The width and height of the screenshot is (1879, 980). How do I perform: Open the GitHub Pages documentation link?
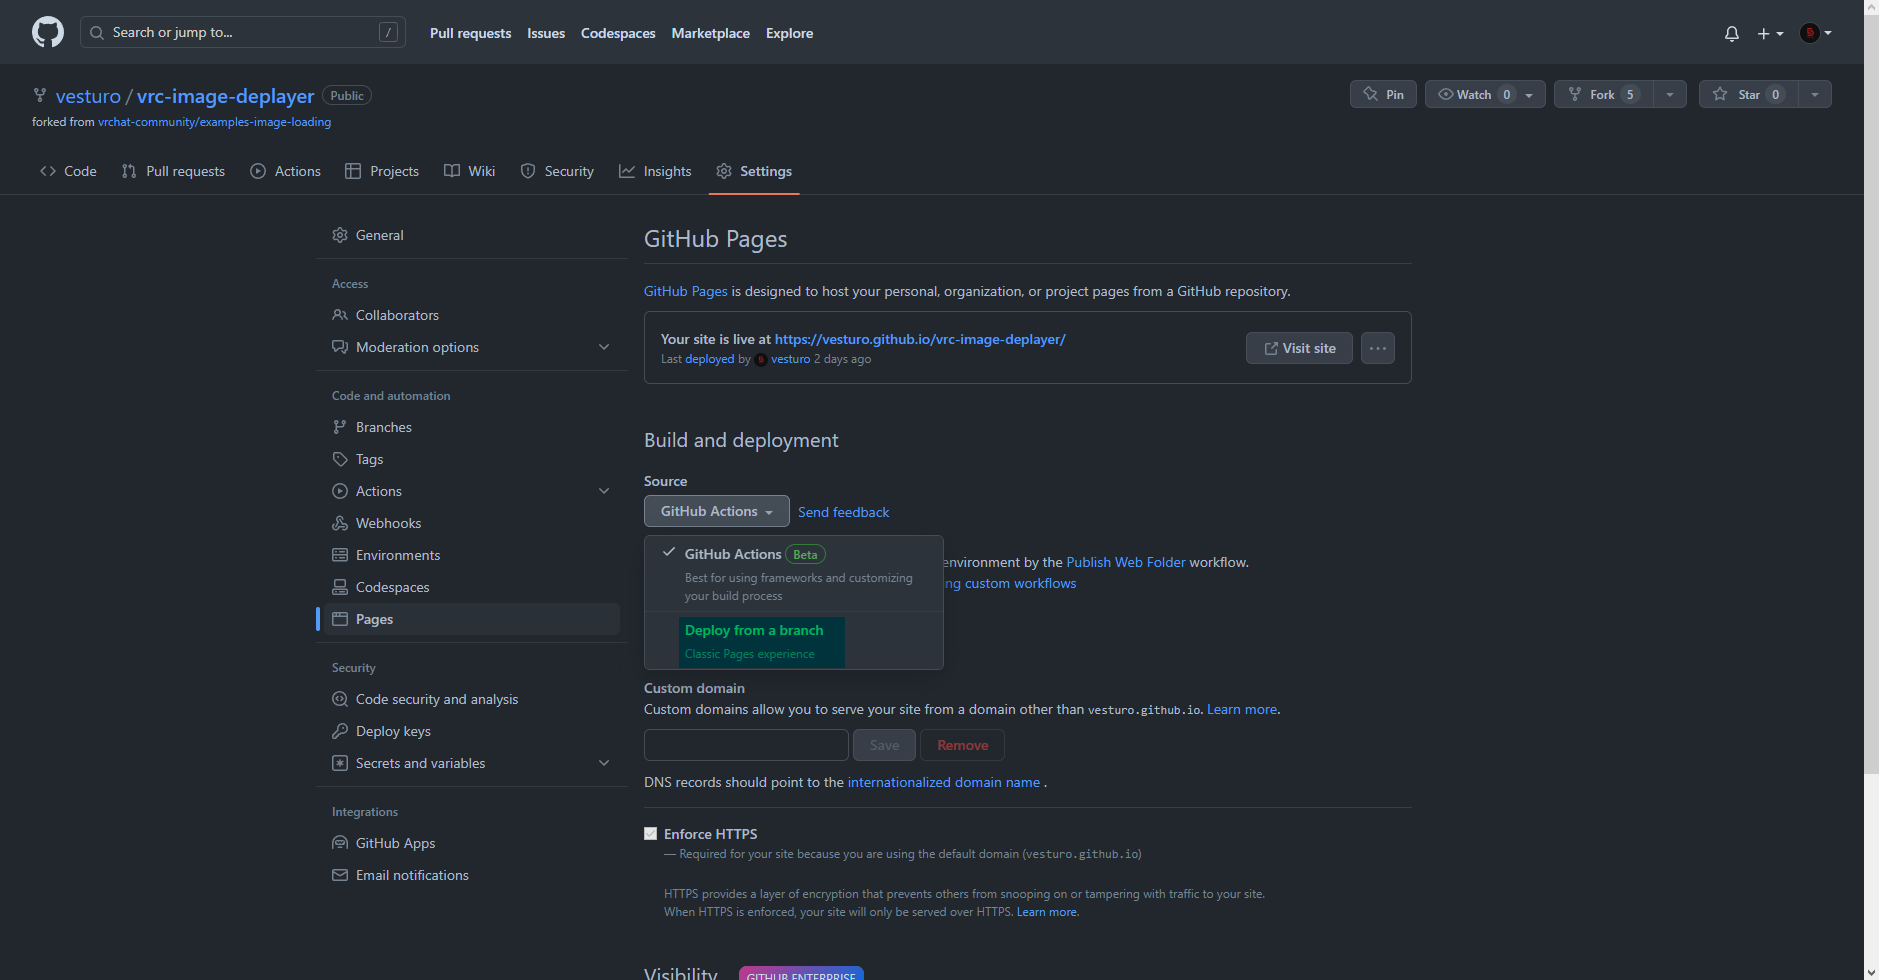(x=686, y=291)
